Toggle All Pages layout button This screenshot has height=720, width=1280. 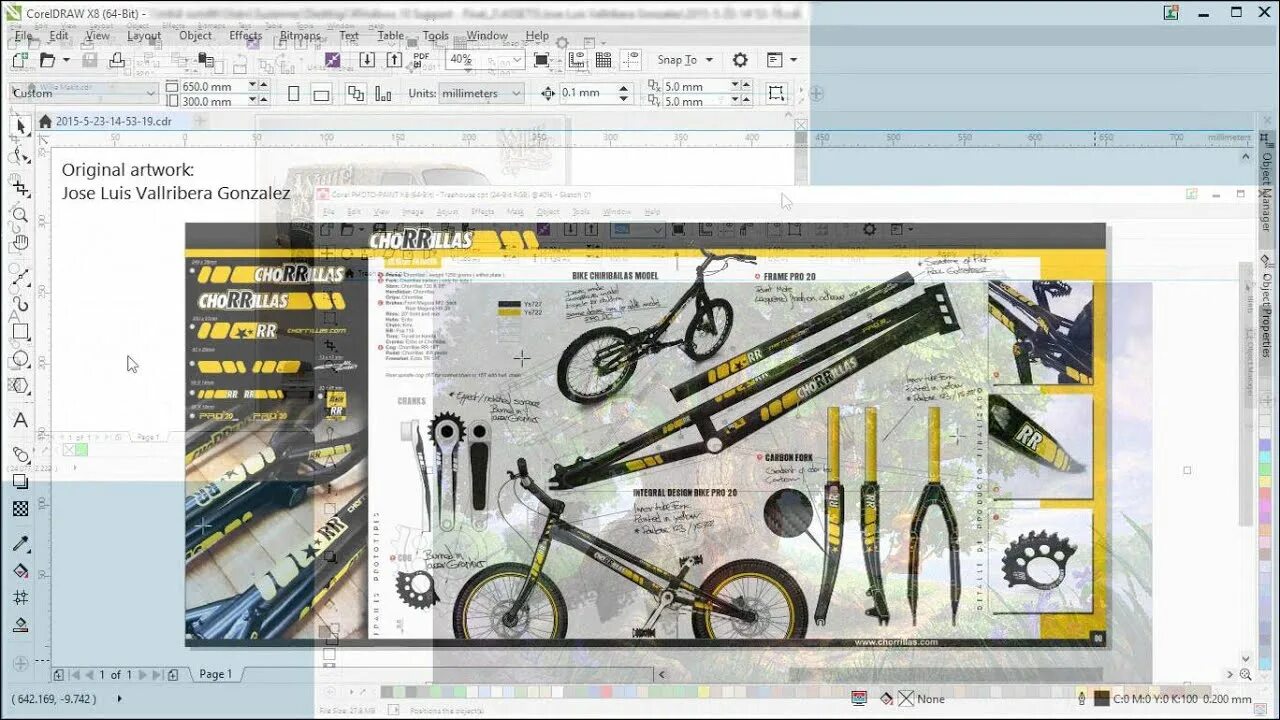coord(355,93)
